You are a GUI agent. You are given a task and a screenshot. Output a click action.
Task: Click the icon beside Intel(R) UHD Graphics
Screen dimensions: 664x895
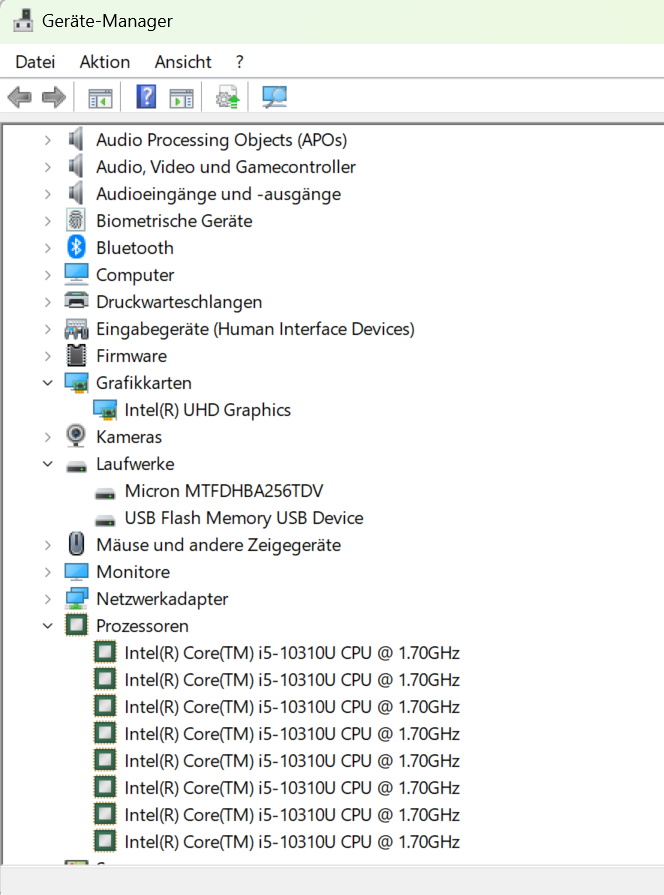click(104, 410)
